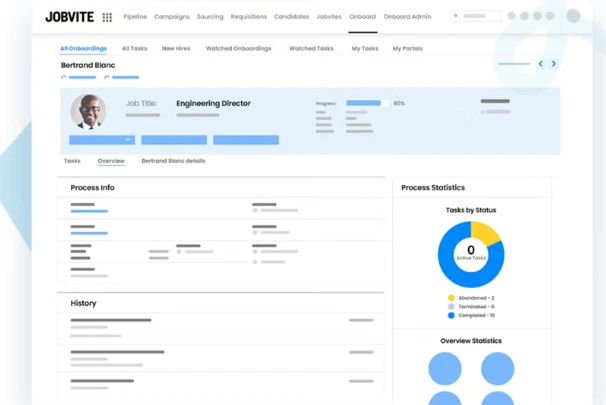Viewport: 606px width, 405px height.
Task: Click the Tasks by Status title
Action: 471,210
